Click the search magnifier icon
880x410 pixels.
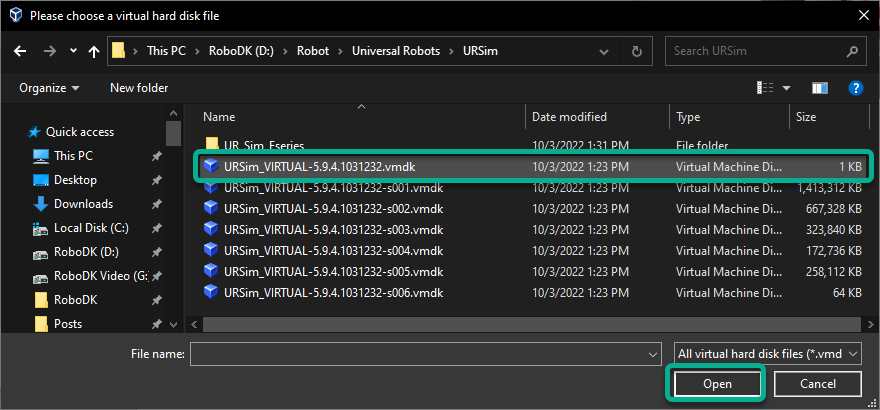851,51
